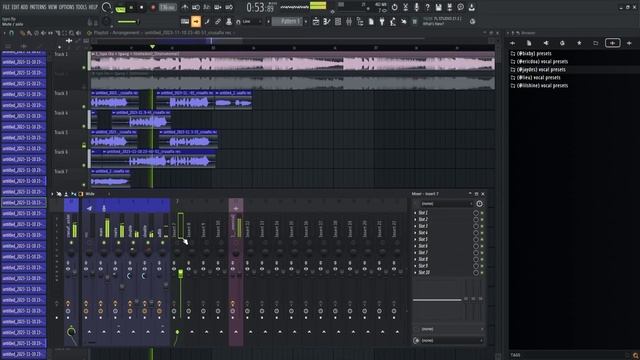Click the volume fader of the selected insert track
Screen dimensions: 640x360
tap(180, 274)
